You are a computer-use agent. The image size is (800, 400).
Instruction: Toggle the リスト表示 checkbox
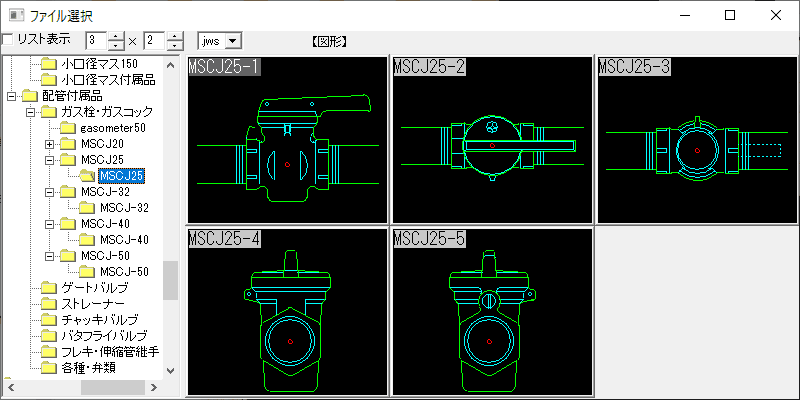coord(8,40)
